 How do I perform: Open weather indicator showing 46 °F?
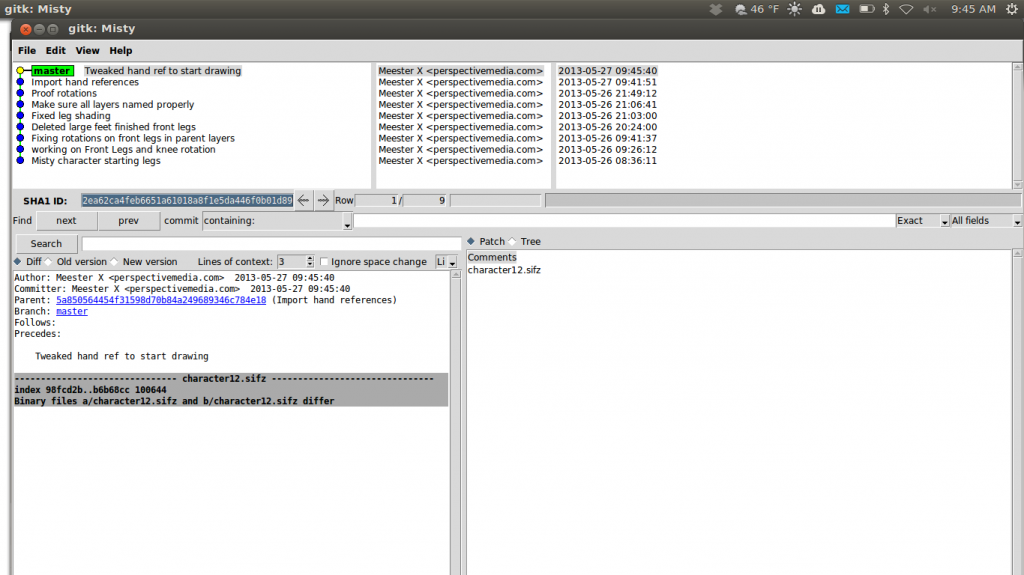pyautogui.click(x=757, y=9)
